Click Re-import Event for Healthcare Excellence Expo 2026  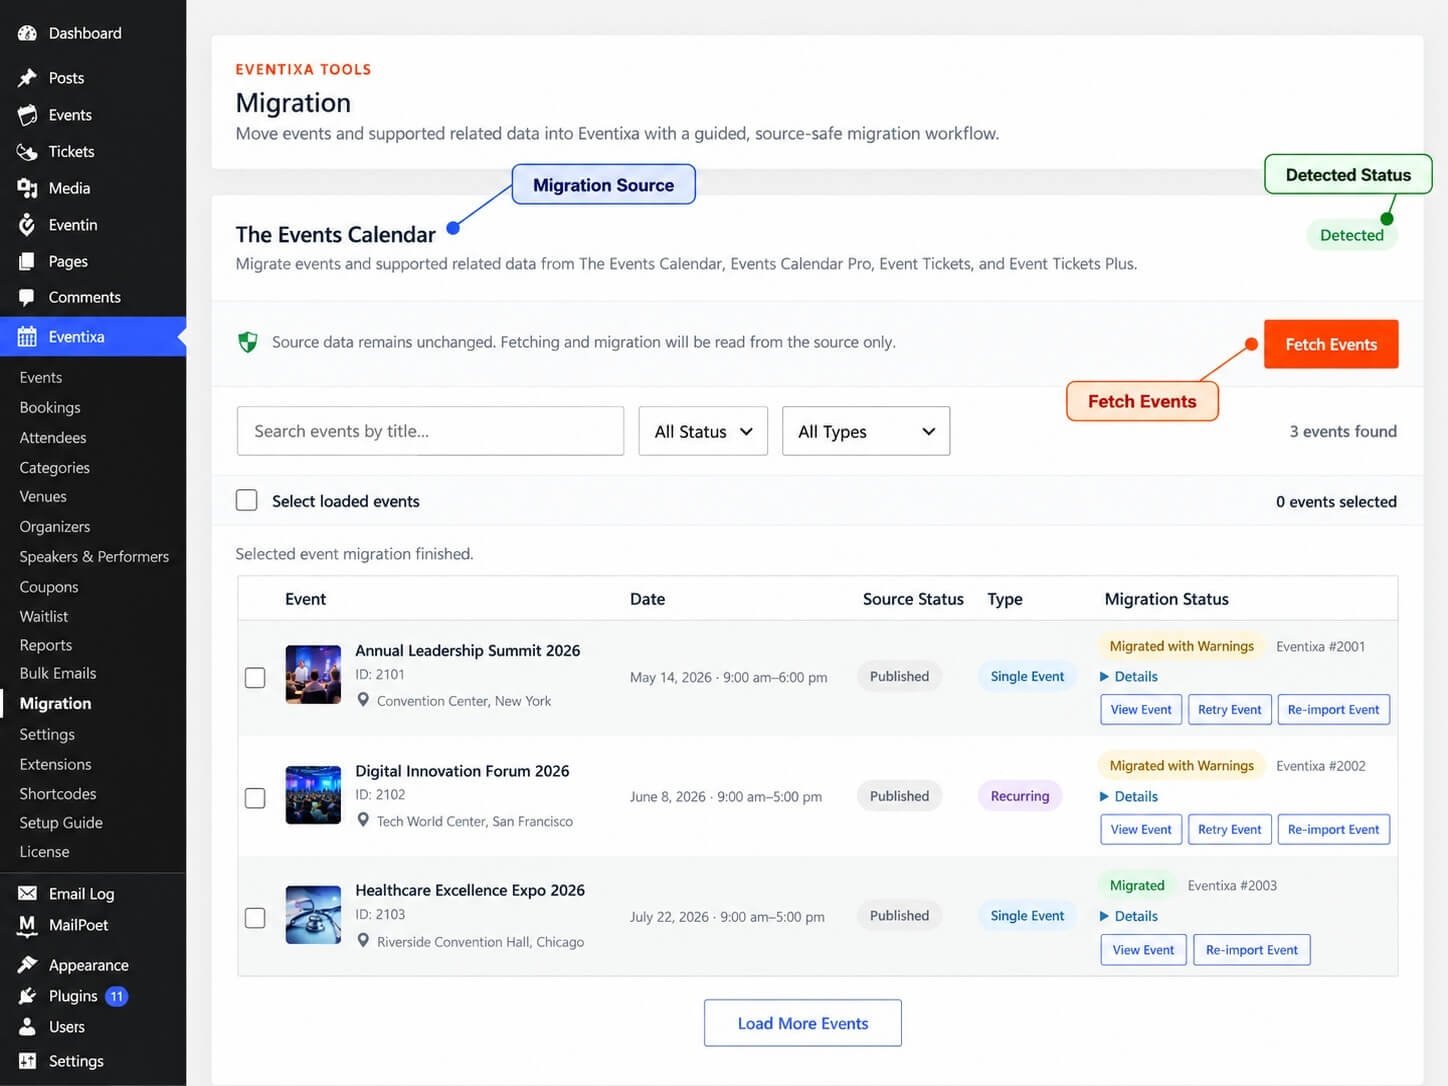[1252, 949]
